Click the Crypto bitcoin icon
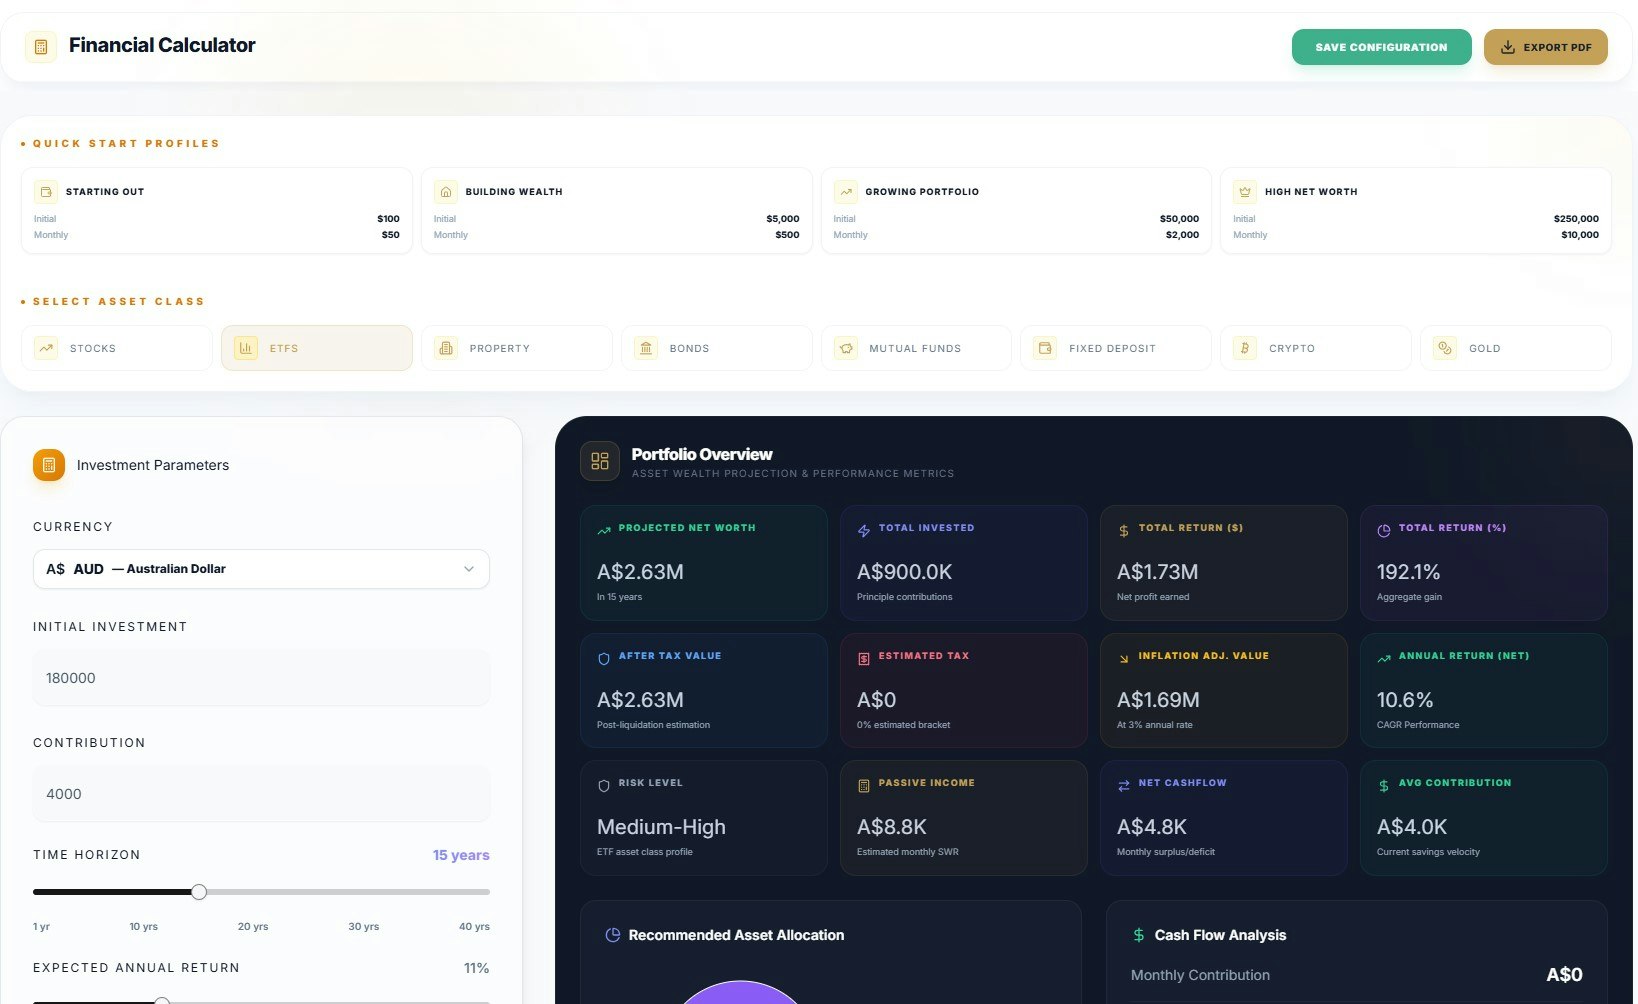 point(1245,348)
